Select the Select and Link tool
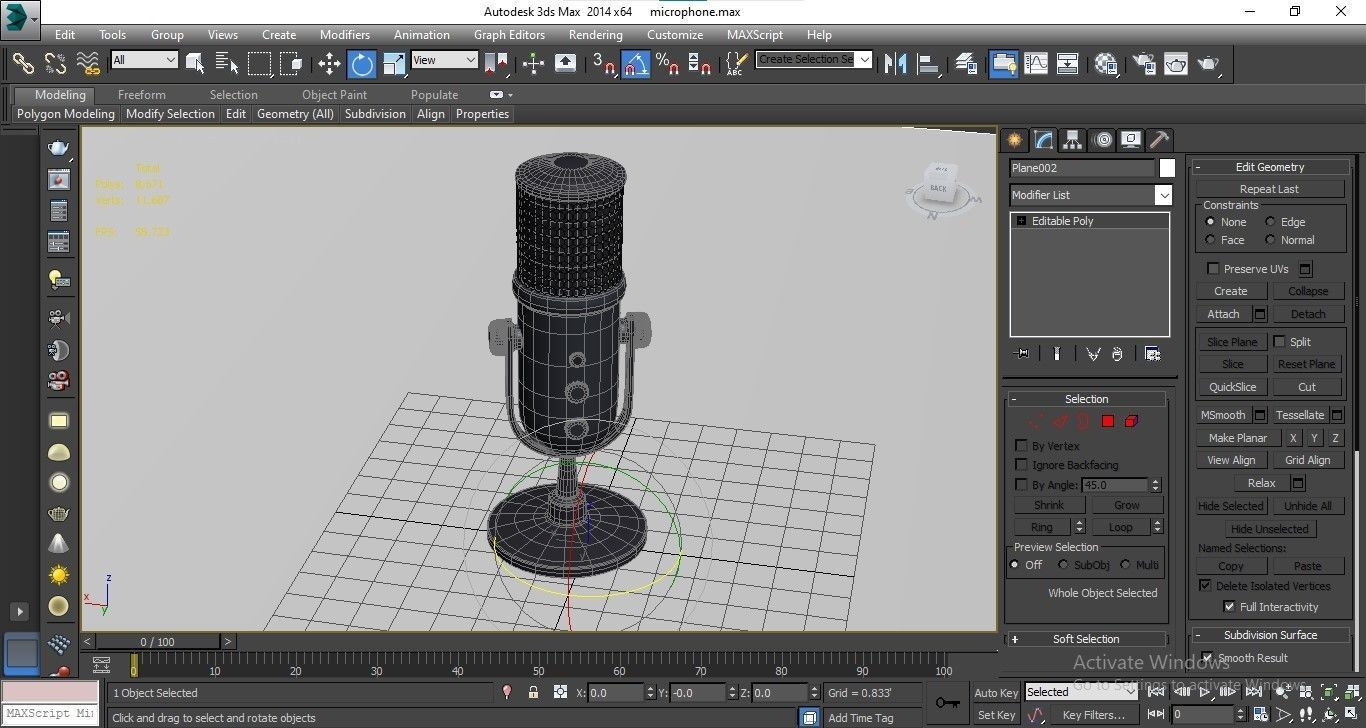 click(24, 63)
